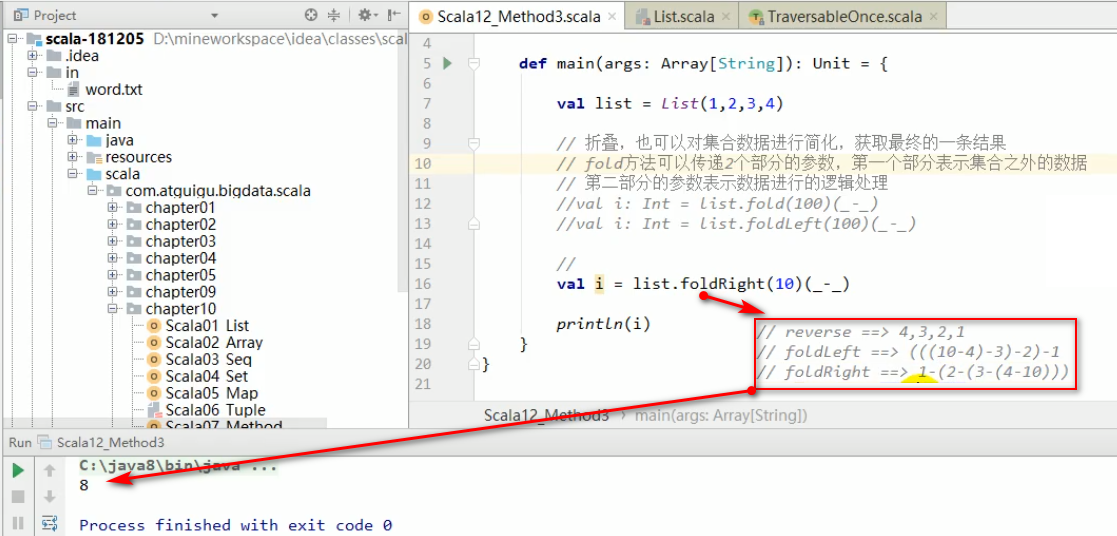Screen dimensions: 1117x536
Task: Fold the main method at line 5
Action: (x=472, y=63)
